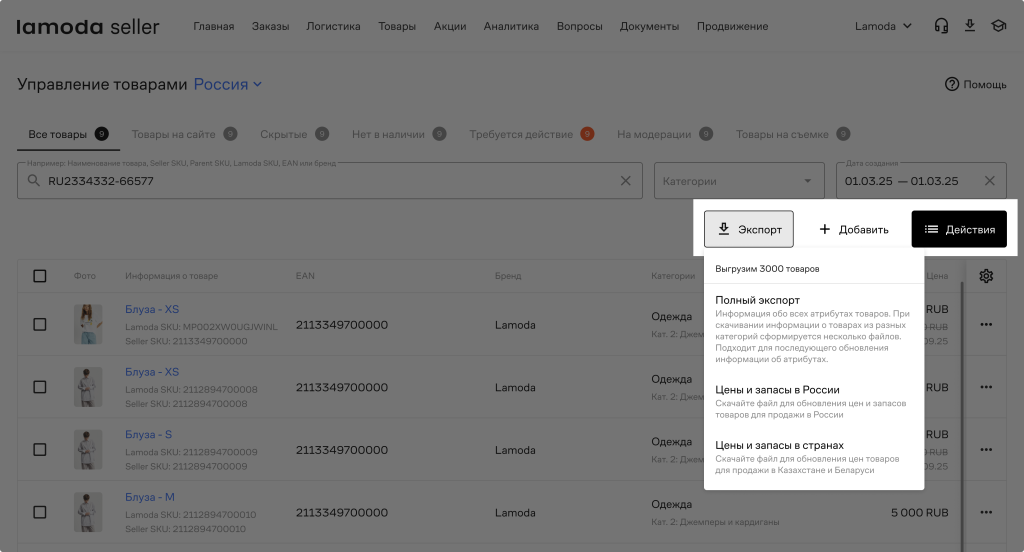Viewport: 1024px width, 552px height.
Task: Open the Lamoda account dropdown
Action: coord(883,26)
